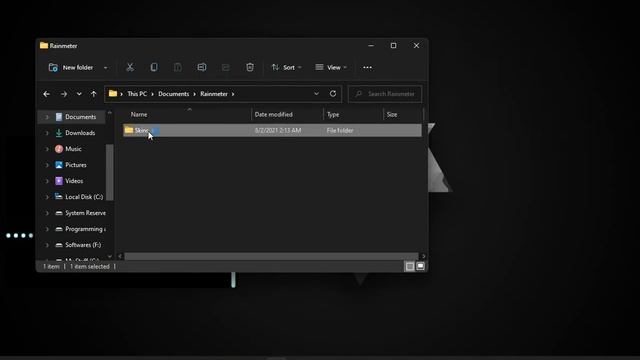Go up one folder level arrow
The width and height of the screenshot is (640, 360).
click(93, 94)
